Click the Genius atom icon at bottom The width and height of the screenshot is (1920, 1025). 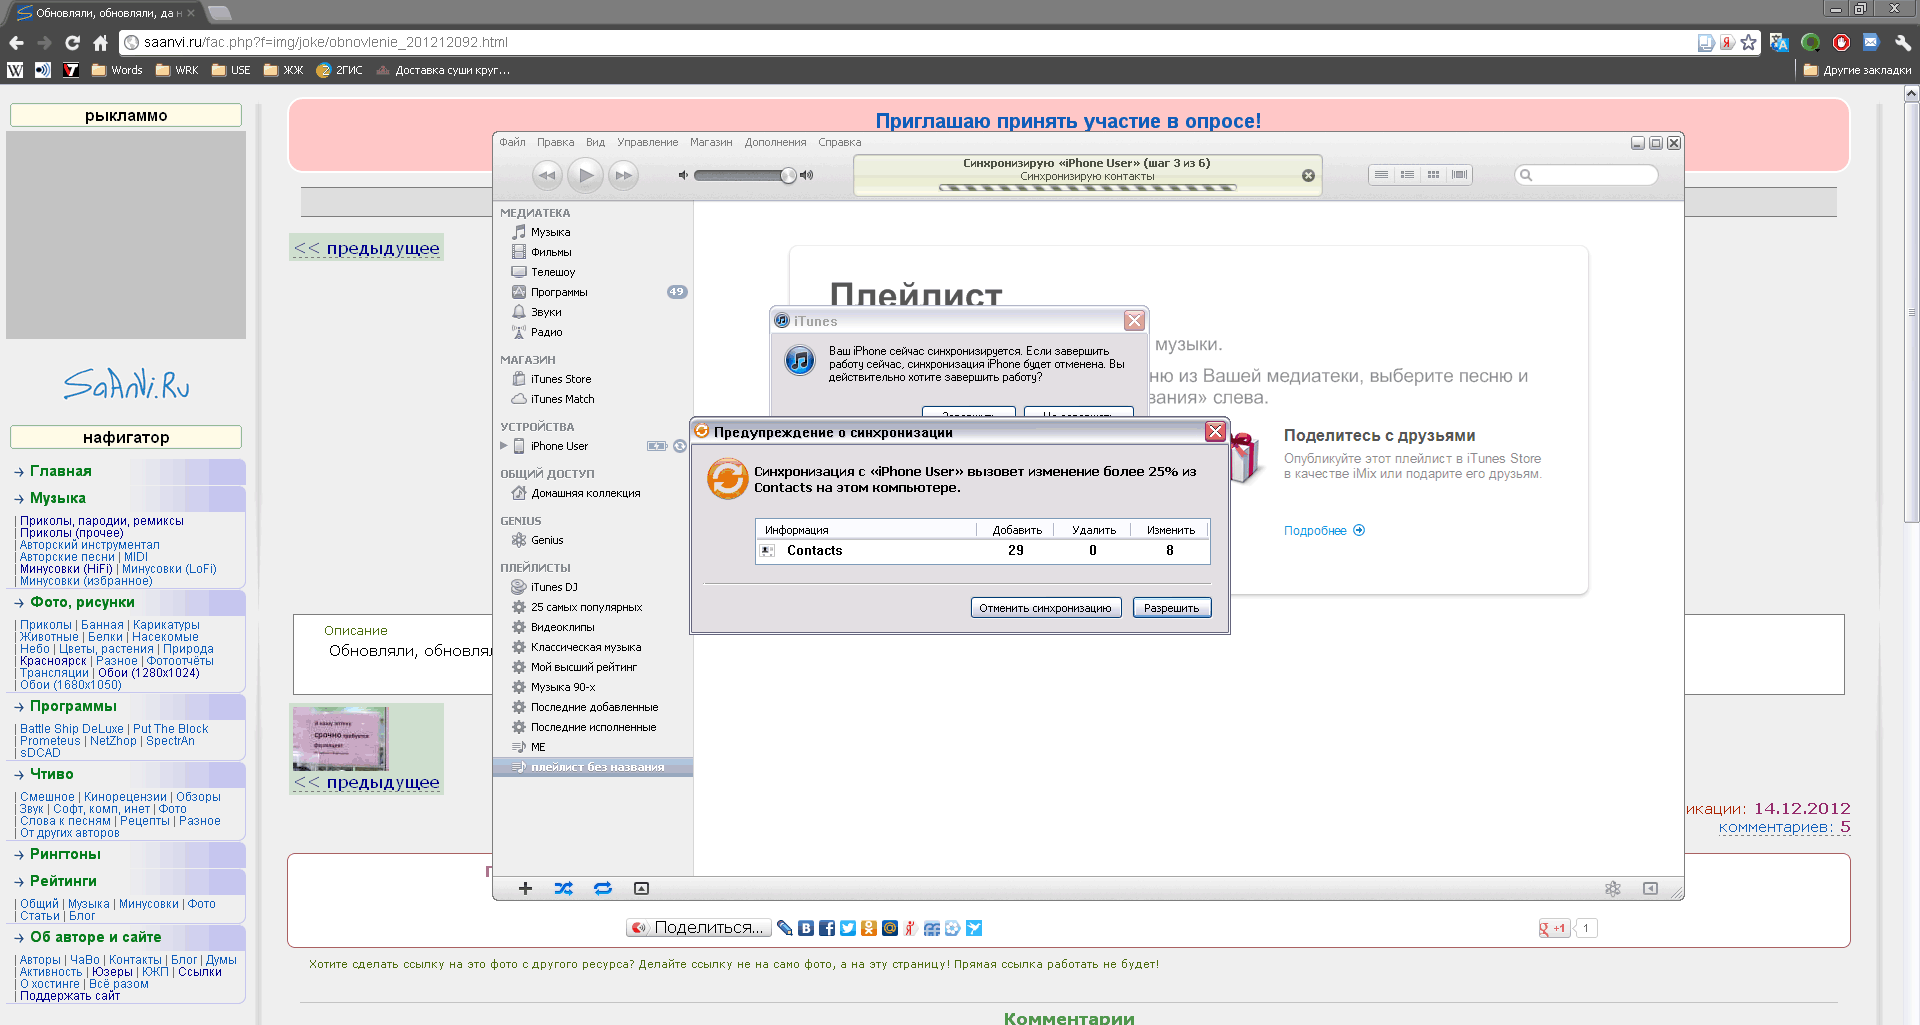pyautogui.click(x=1612, y=888)
